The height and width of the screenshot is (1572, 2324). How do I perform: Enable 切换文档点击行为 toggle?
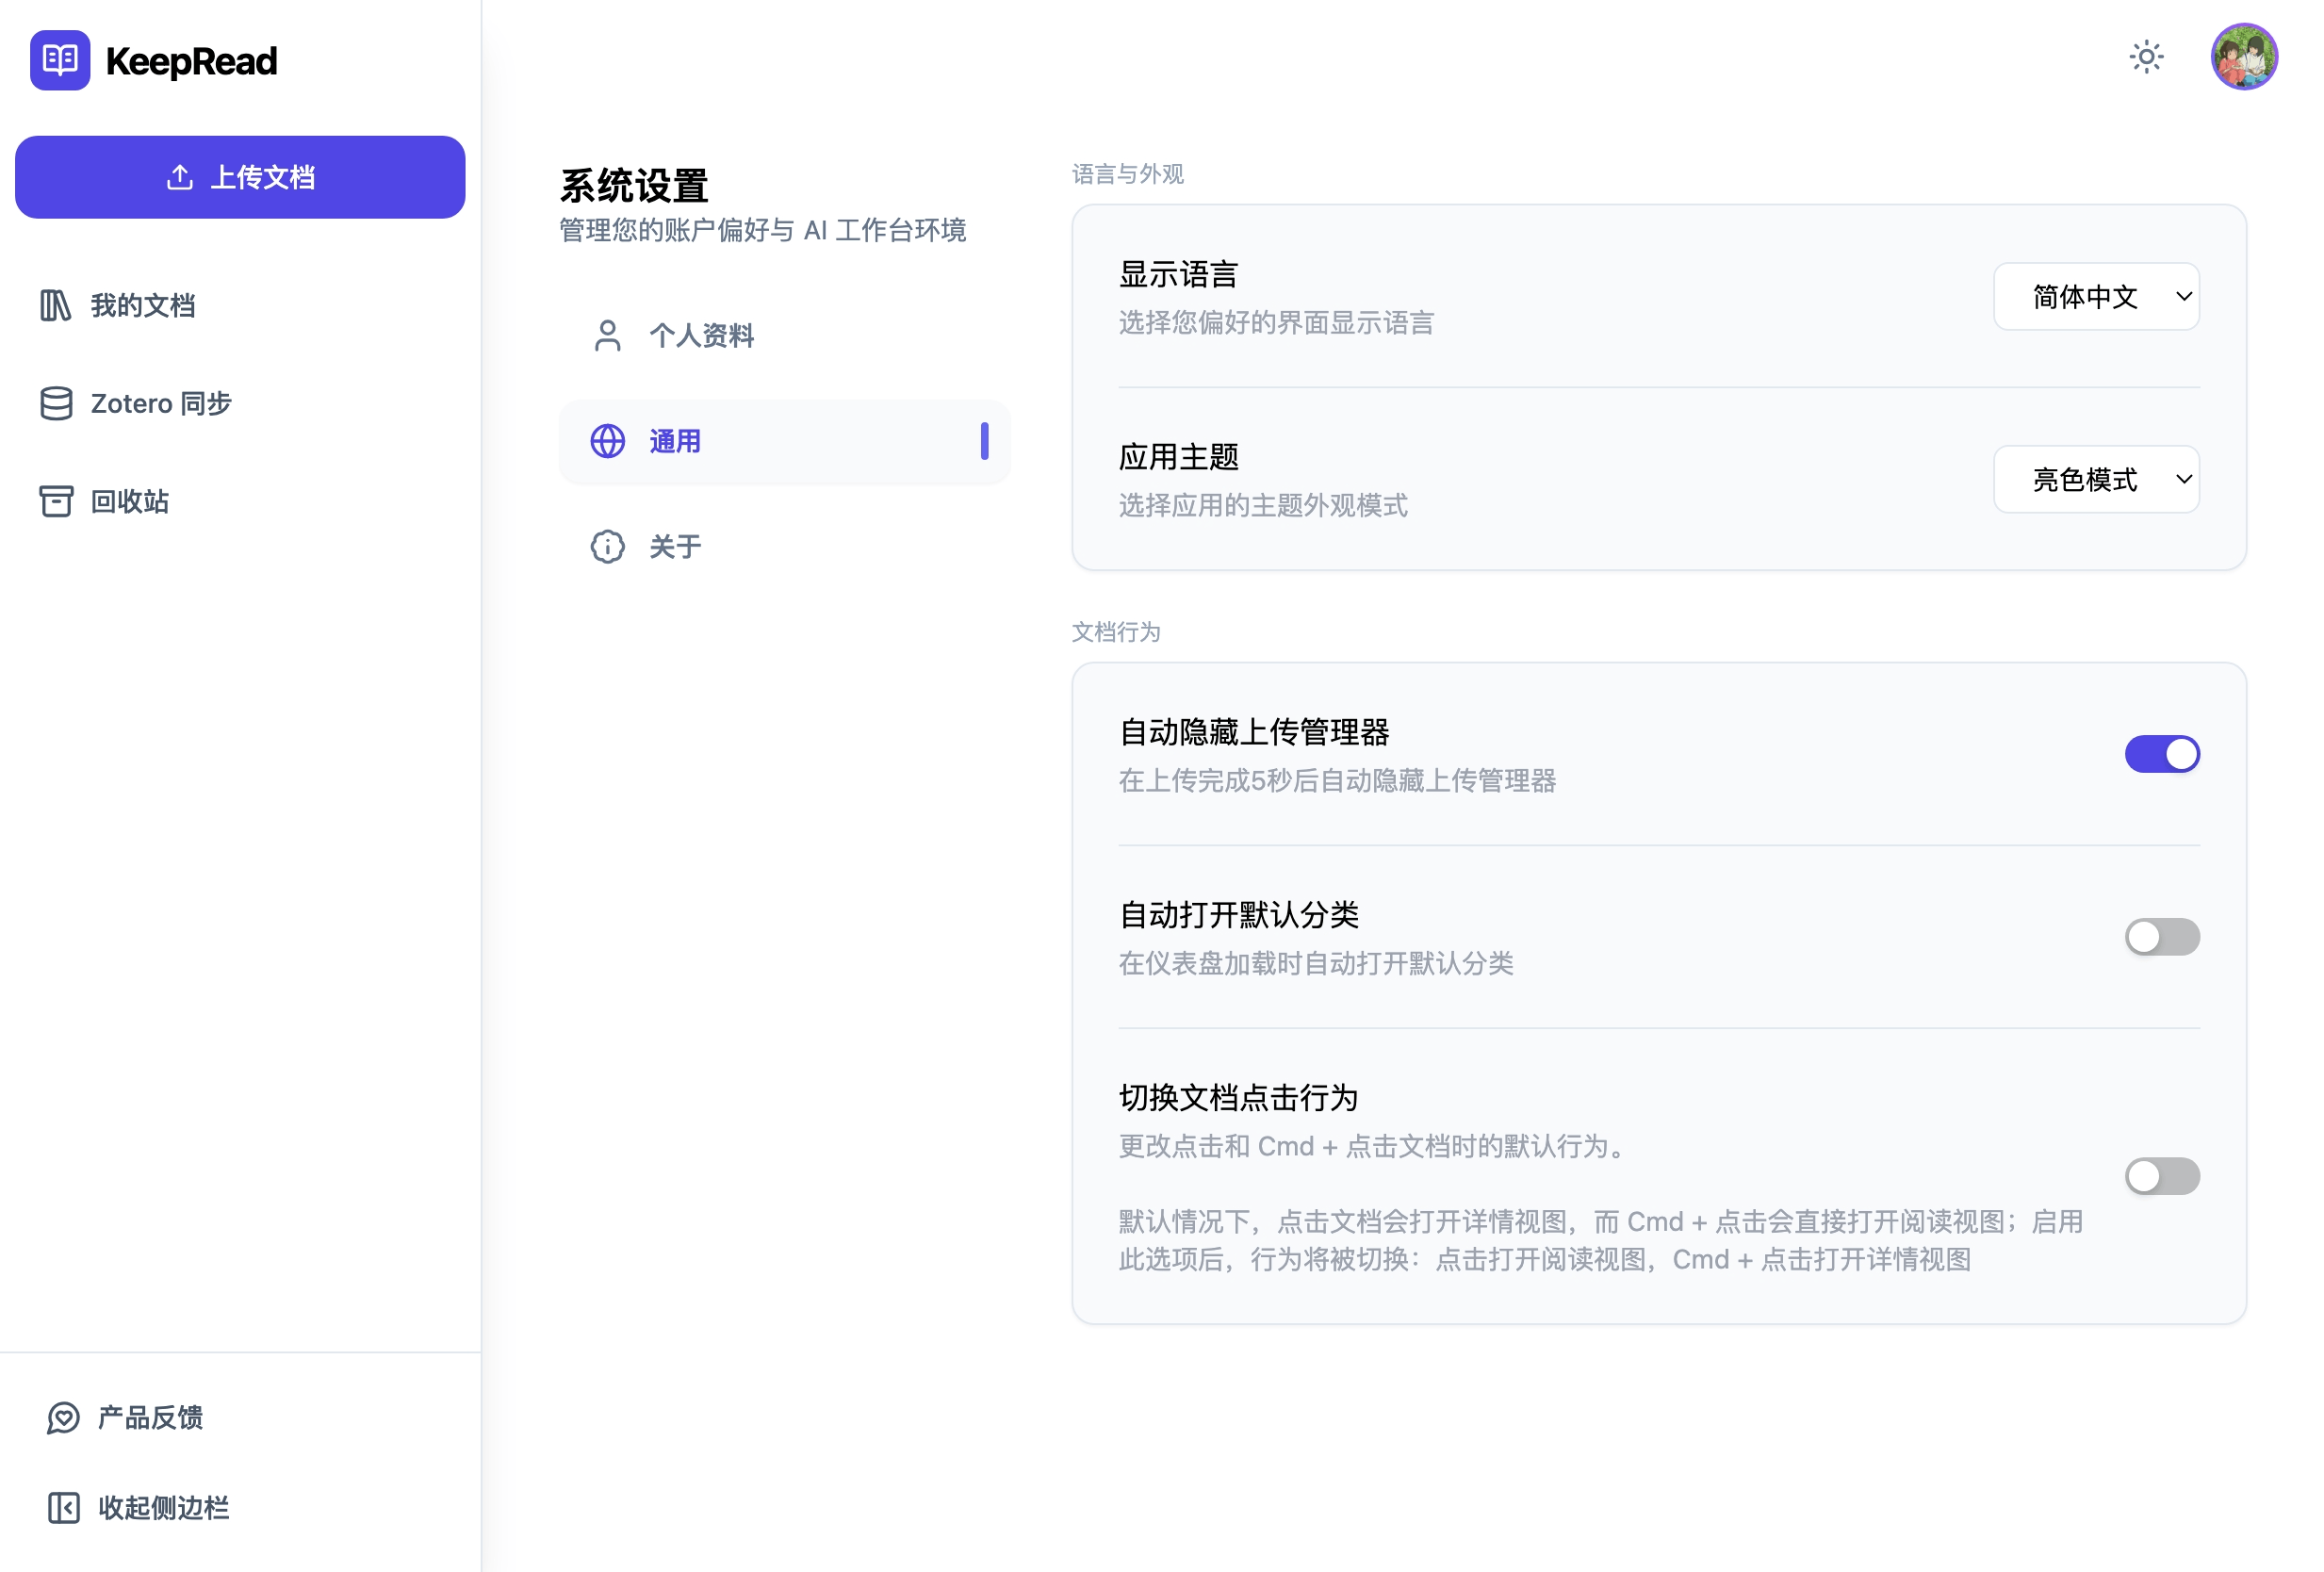coord(2162,1176)
